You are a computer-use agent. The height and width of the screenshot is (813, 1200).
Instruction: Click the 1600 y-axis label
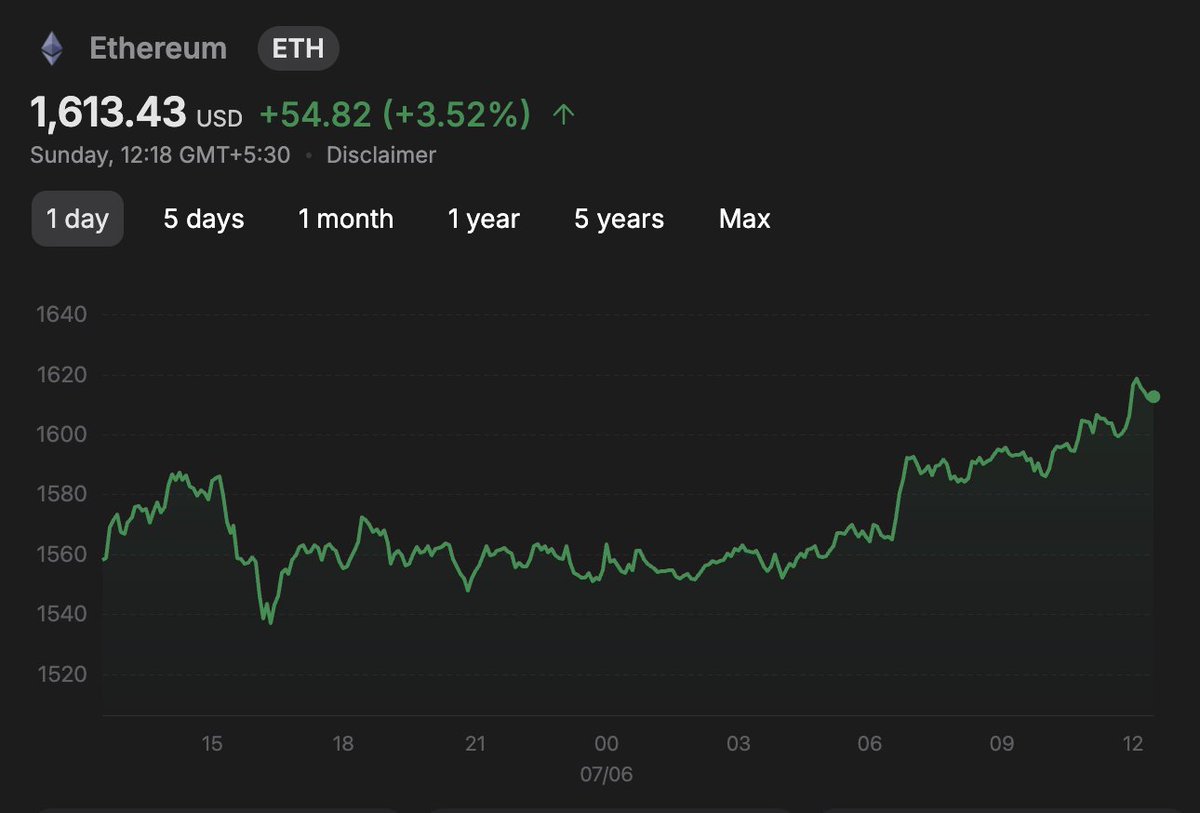62,434
